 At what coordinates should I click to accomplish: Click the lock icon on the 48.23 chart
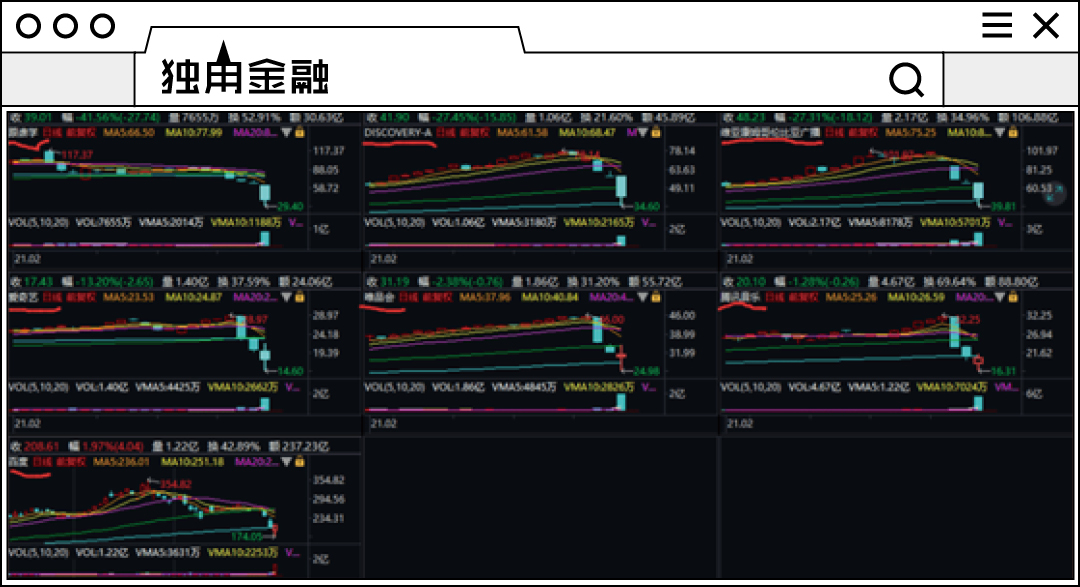tap(1012, 132)
